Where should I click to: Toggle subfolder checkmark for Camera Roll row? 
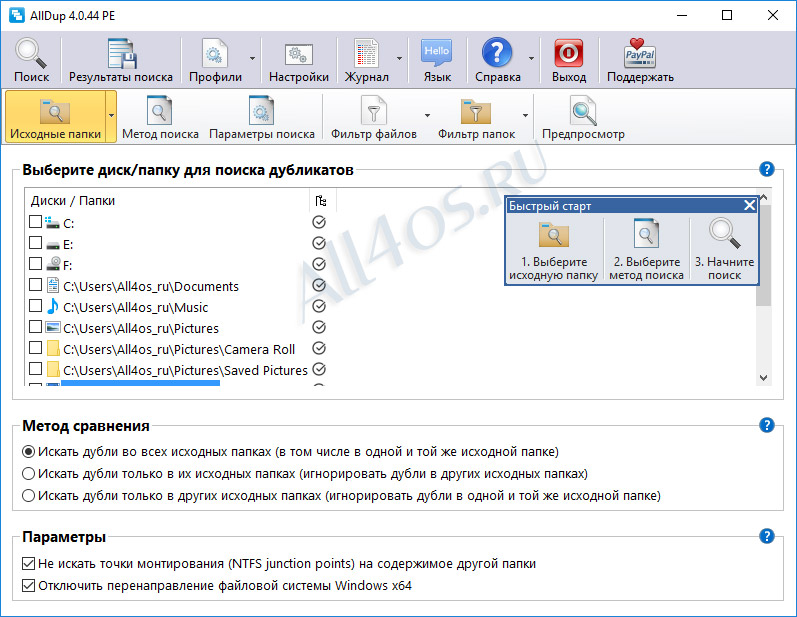319,348
